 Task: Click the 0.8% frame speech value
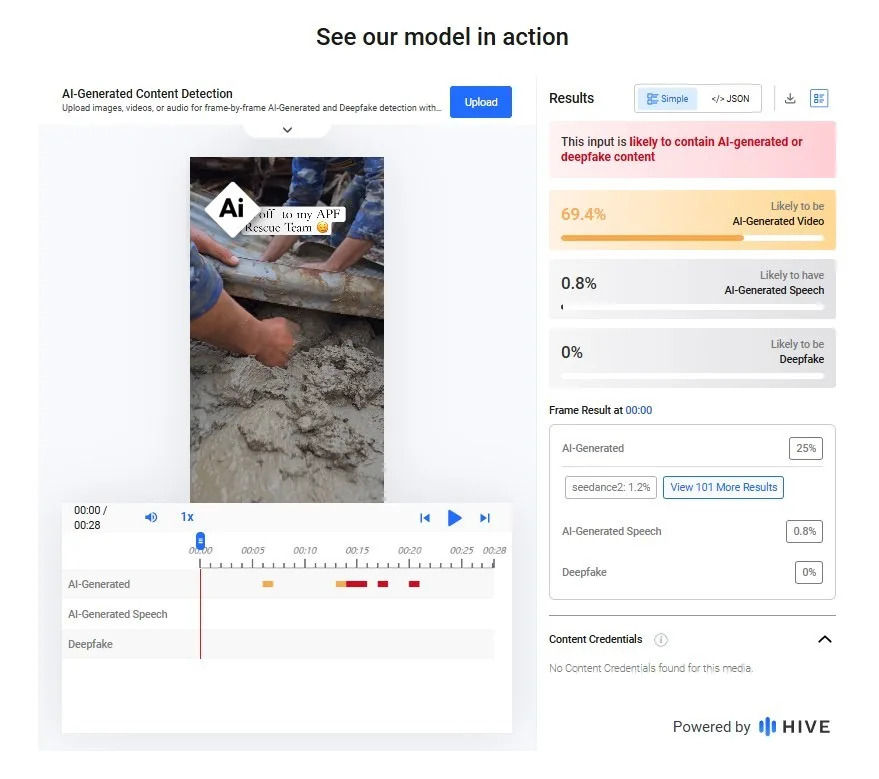tap(804, 531)
